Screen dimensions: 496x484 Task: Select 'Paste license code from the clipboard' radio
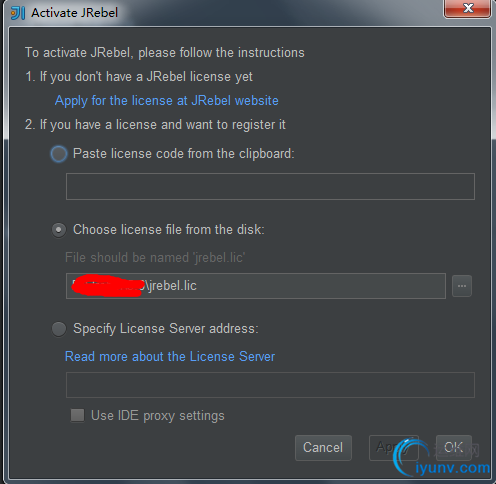(x=59, y=154)
